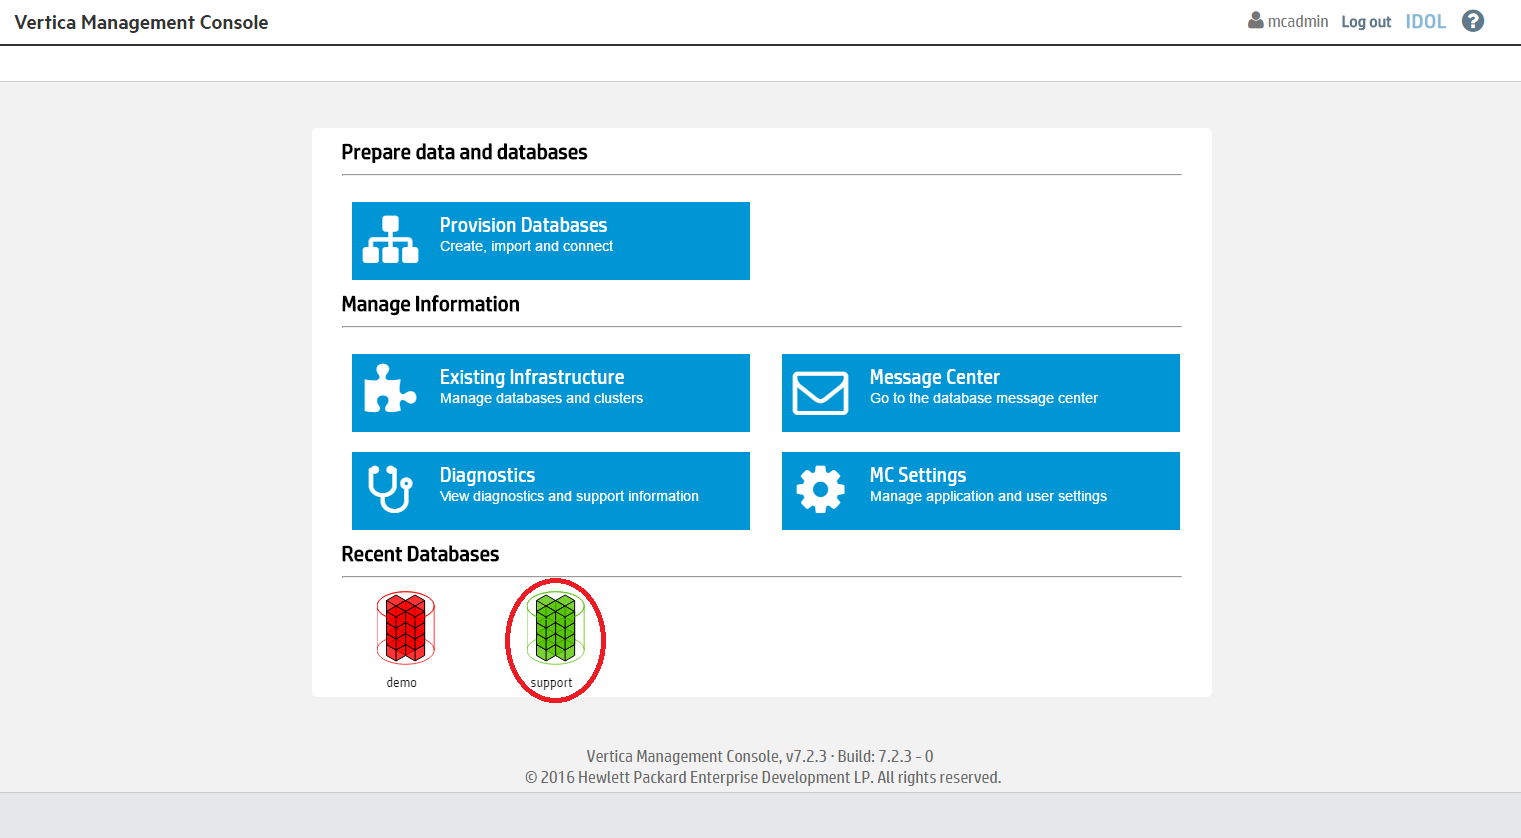1521x838 pixels.
Task: Click the Diagnostics stethoscope icon
Action: pos(390,489)
